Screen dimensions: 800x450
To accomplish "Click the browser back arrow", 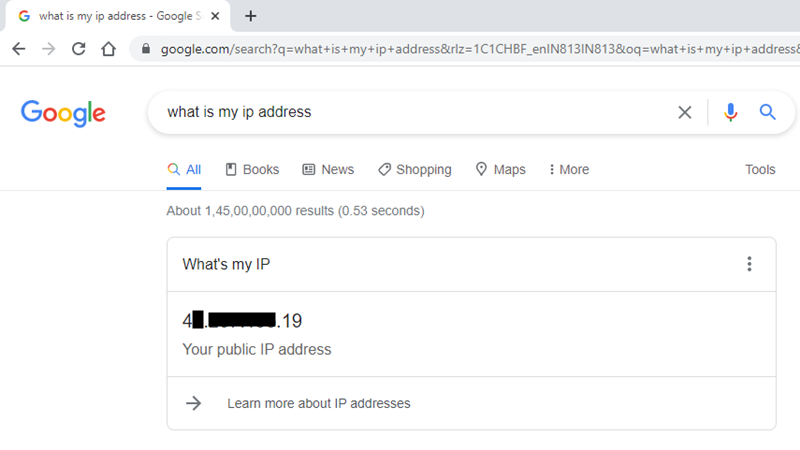I will tap(19, 49).
